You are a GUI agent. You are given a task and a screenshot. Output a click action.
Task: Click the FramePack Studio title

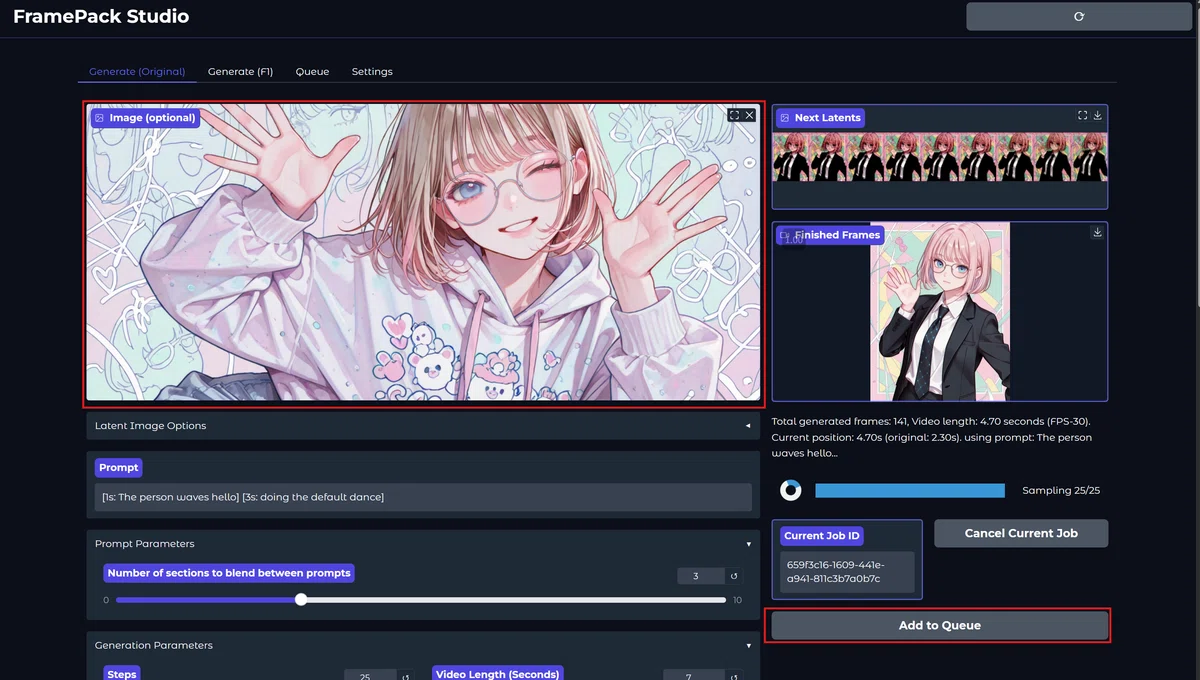(101, 16)
